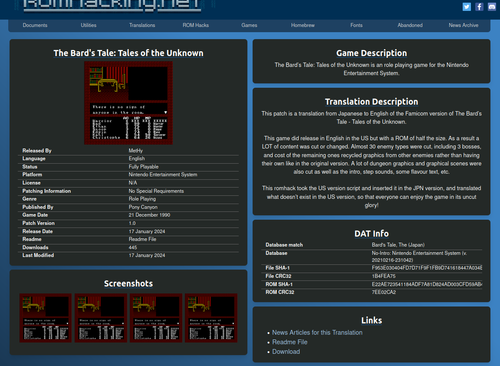Click the 'Screenshots' section heading
This screenshot has width=500, height=366.
point(128,284)
